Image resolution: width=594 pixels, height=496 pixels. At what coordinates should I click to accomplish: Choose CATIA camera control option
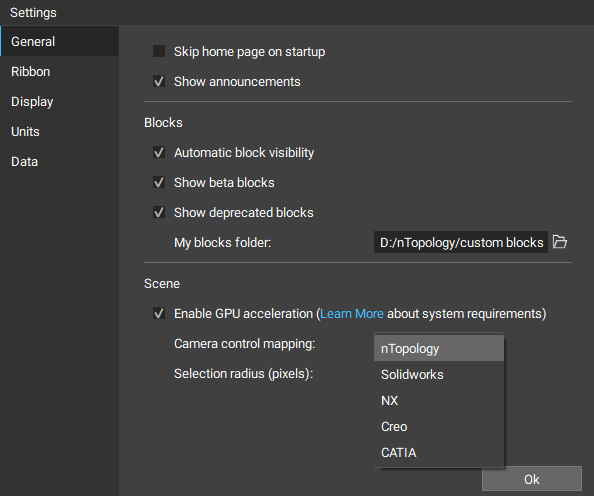(x=439, y=453)
